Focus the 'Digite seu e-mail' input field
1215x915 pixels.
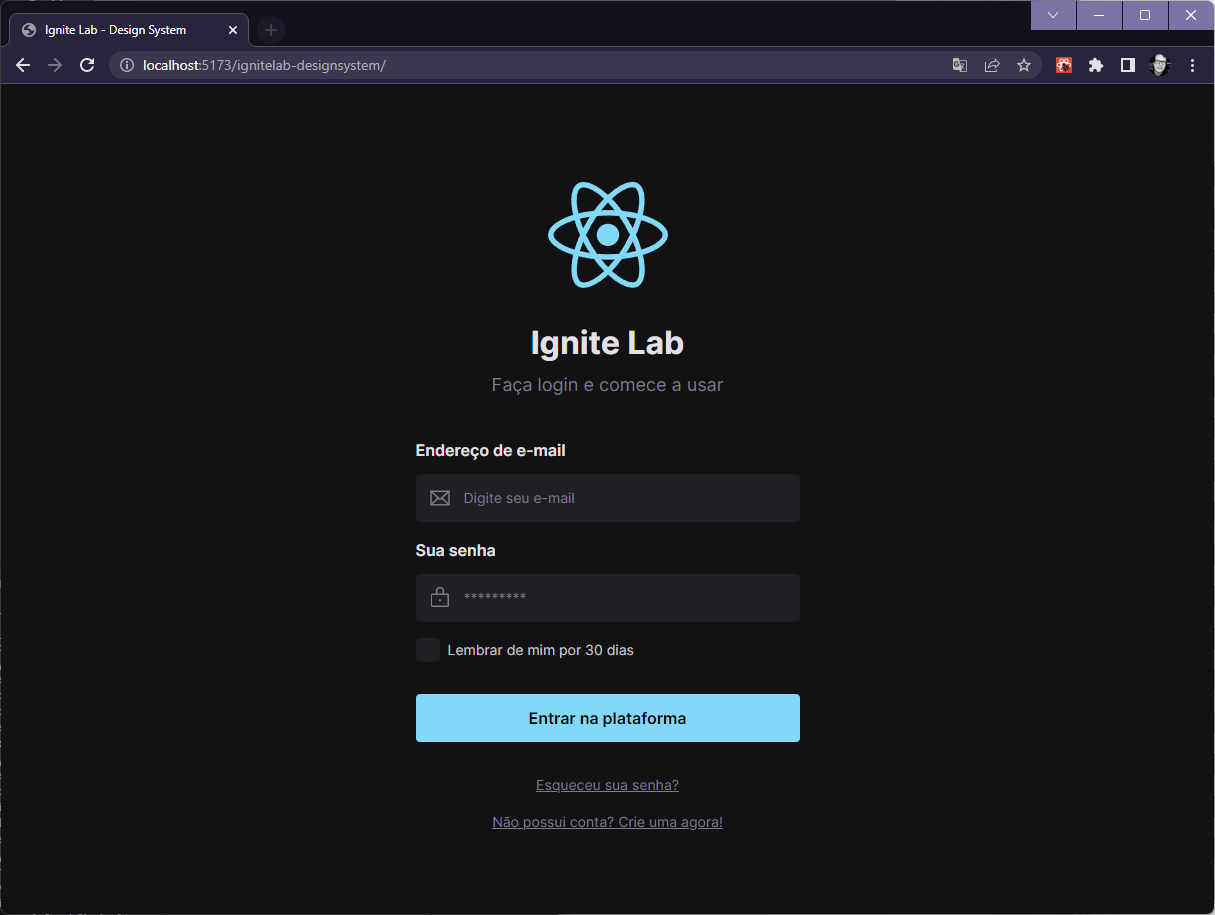(608, 498)
